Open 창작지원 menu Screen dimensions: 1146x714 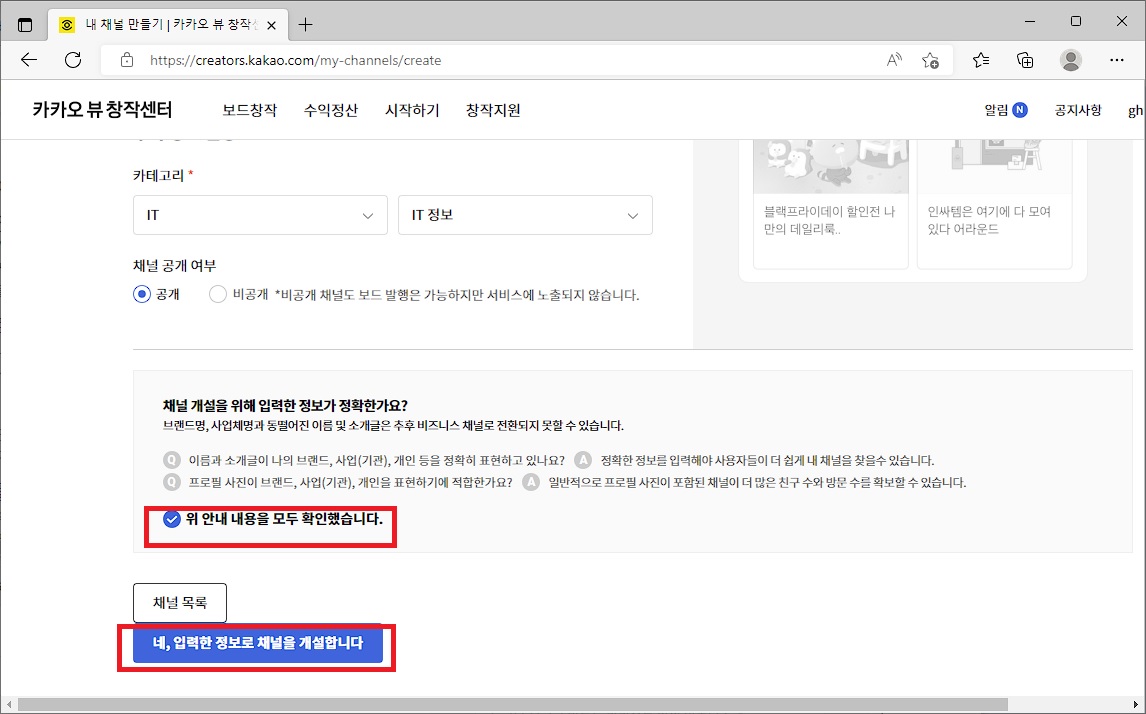click(493, 110)
